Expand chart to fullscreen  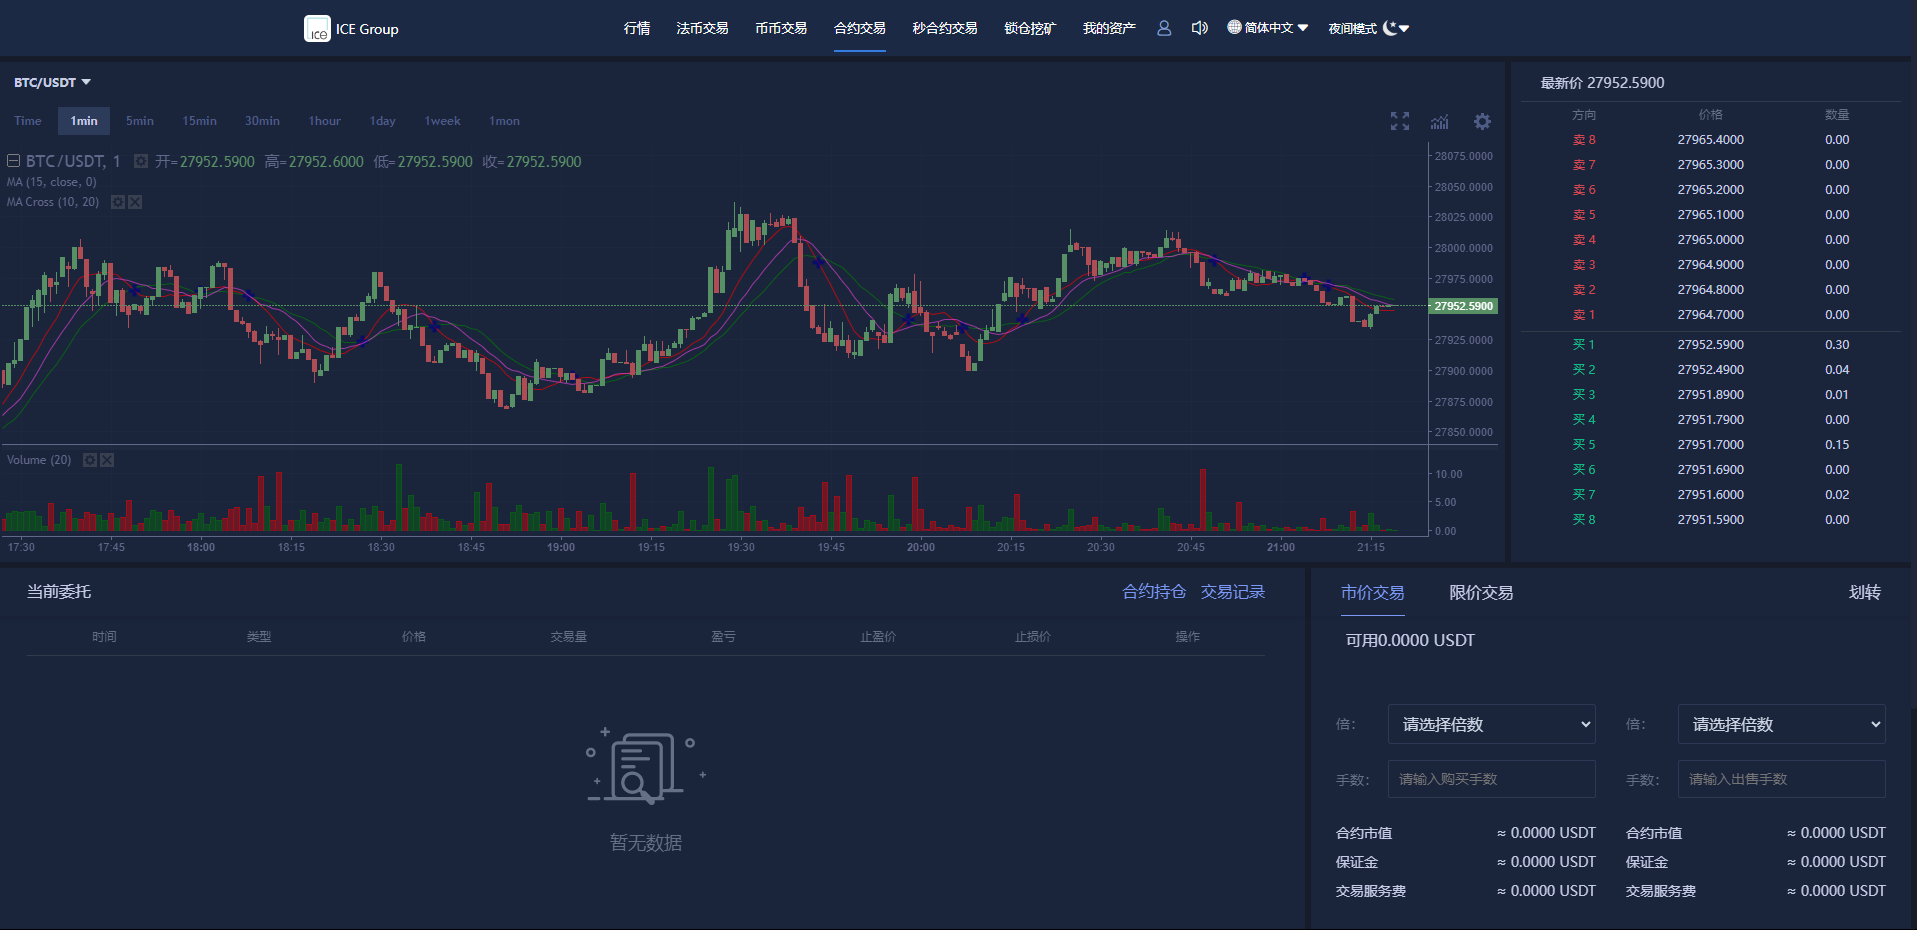(x=1400, y=121)
